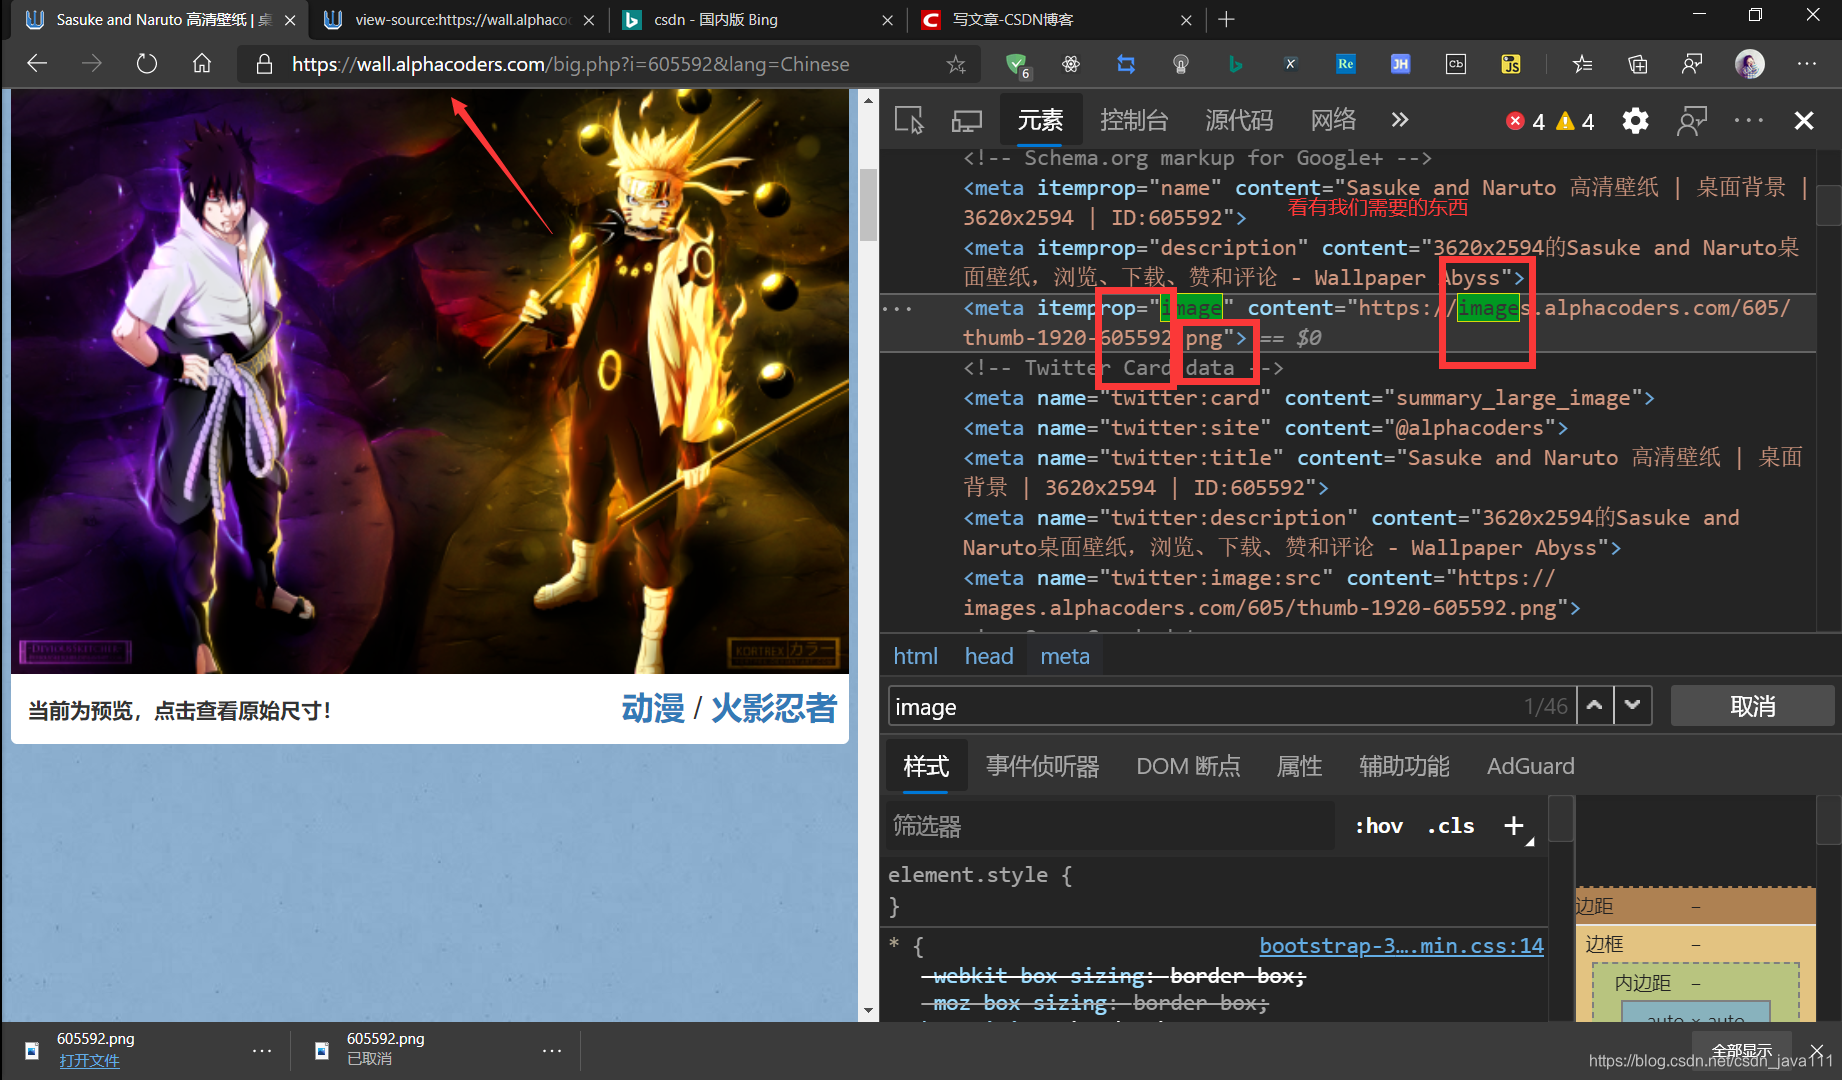Open DevTools settings gear
Image resolution: width=1842 pixels, height=1080 pixels.
click(1635, 121)
